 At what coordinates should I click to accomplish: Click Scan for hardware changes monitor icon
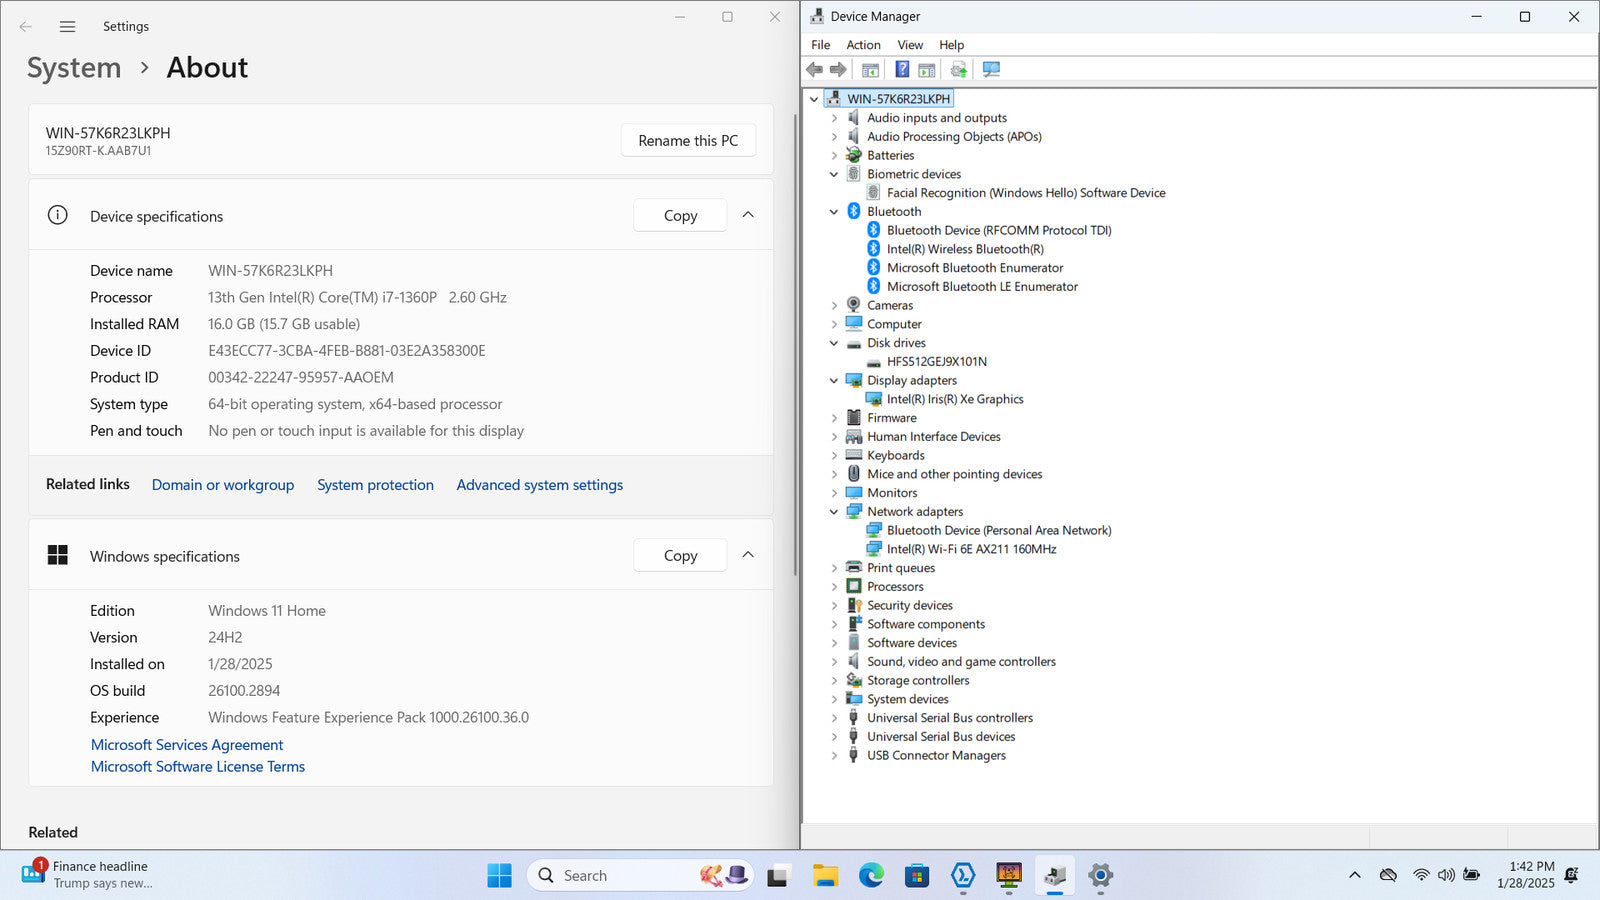click(x=991, y=69)
